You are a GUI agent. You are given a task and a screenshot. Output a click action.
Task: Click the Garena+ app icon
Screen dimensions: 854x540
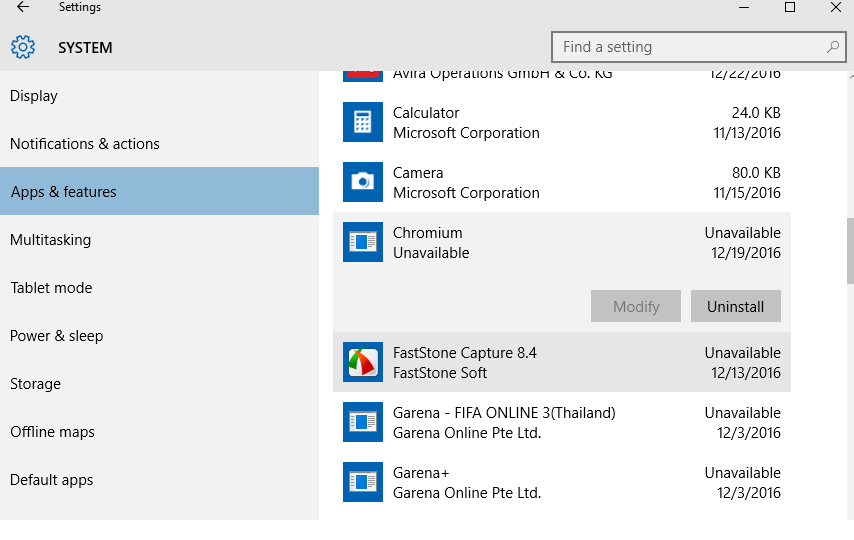362,482
